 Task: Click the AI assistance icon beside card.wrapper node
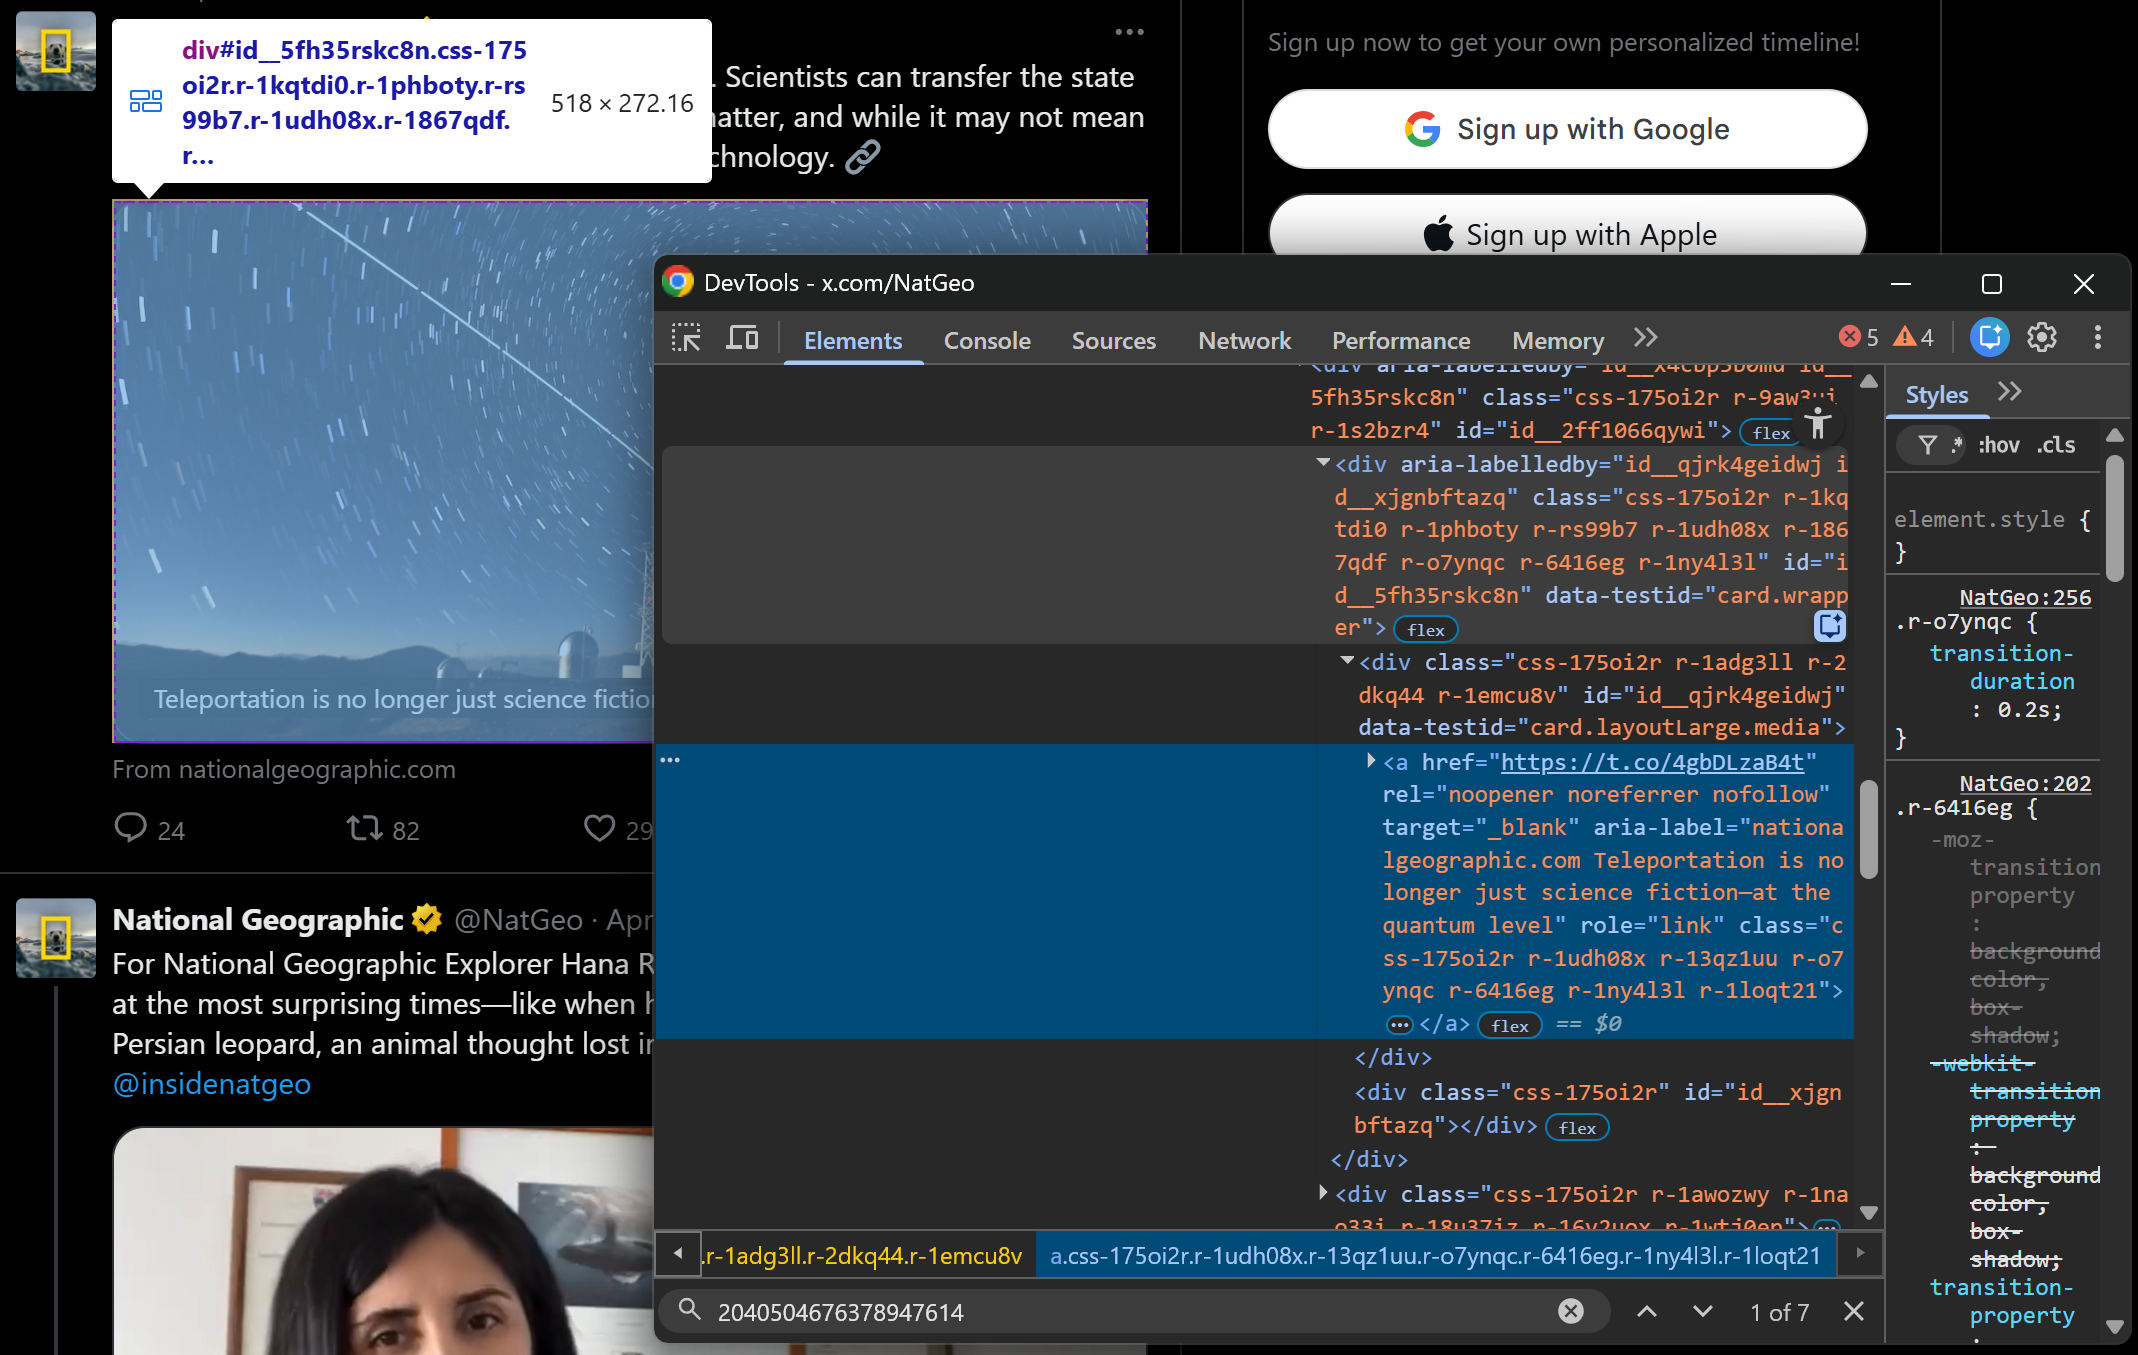point(1830,626)
